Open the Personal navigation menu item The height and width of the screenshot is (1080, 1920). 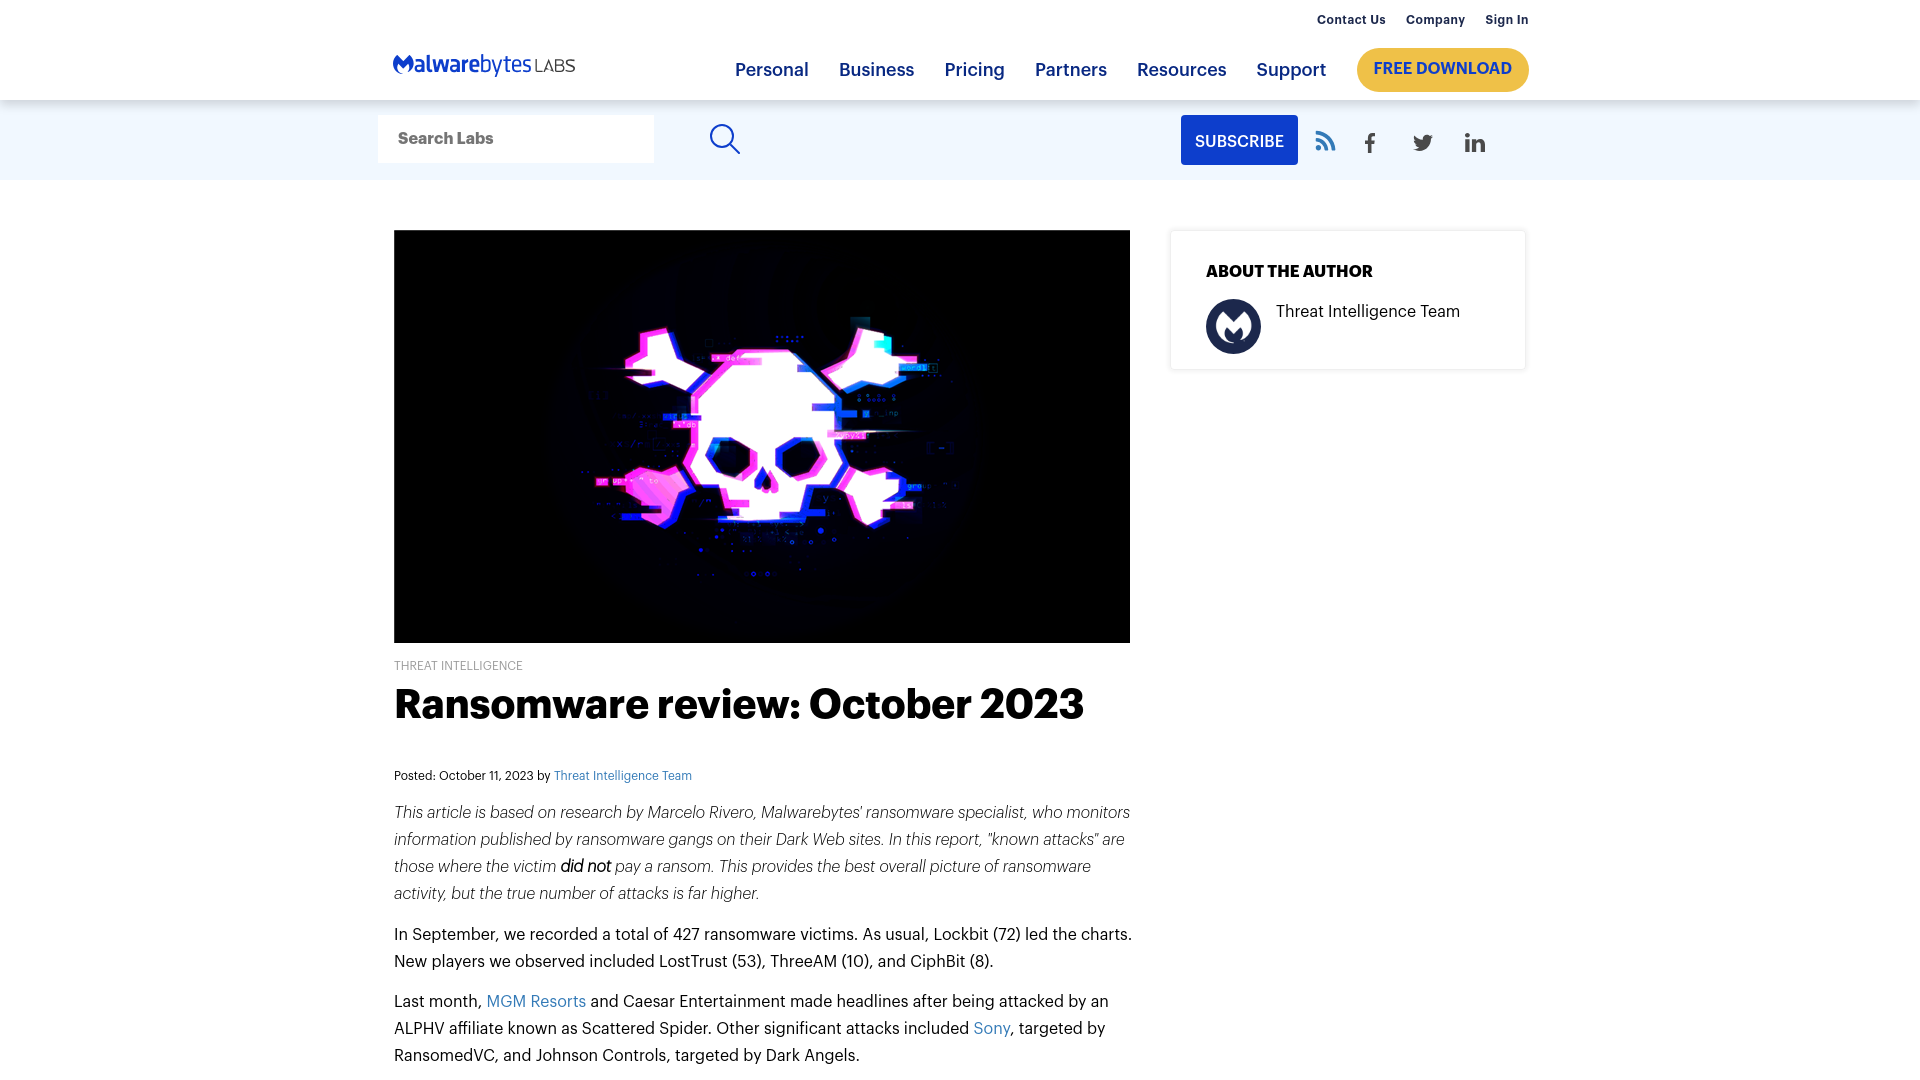(x=771, y=70)
